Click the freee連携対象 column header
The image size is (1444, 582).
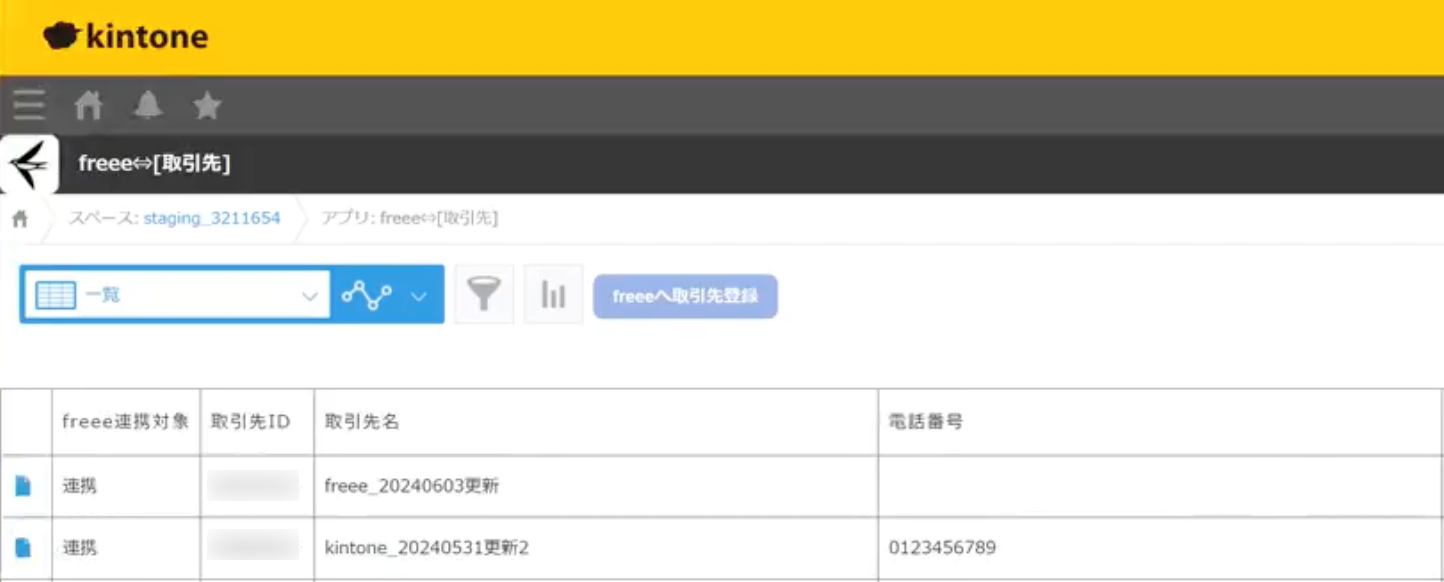point(125,422)
